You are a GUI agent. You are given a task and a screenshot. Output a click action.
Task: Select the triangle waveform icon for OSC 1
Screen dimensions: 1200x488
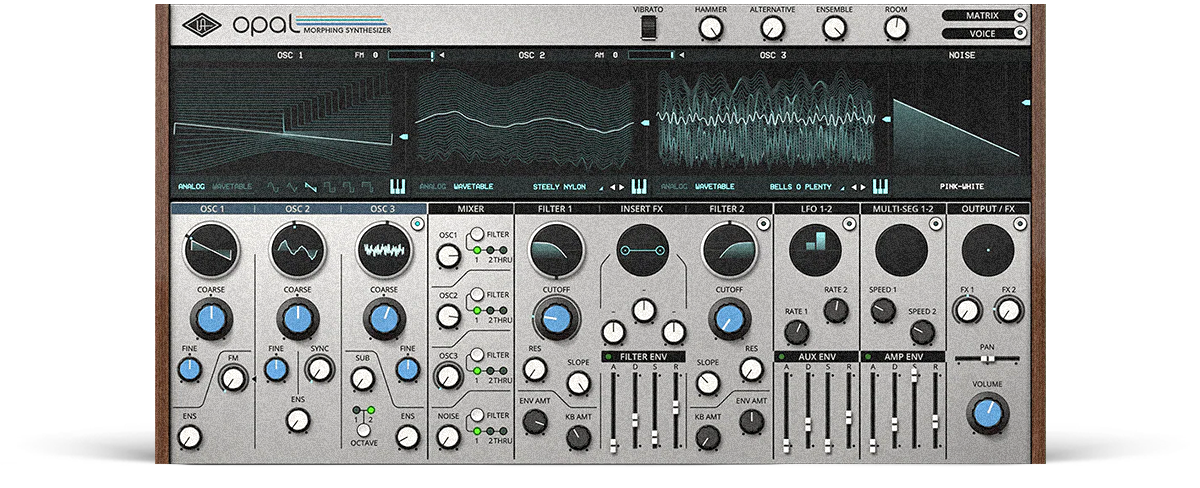coord(292,186)
